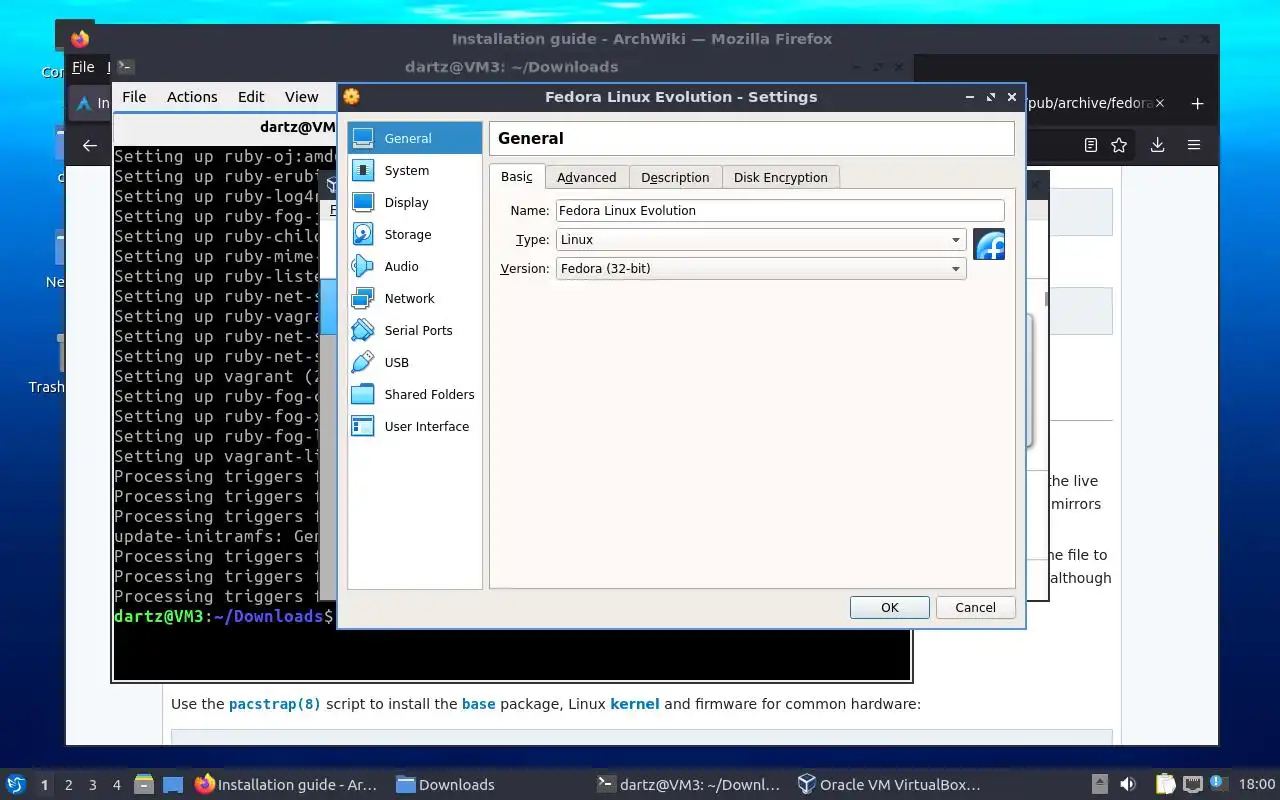Bookmark page with star icon in Firefox
Viewport: 1280px width, 800px height.
(x=1119, y=145)
